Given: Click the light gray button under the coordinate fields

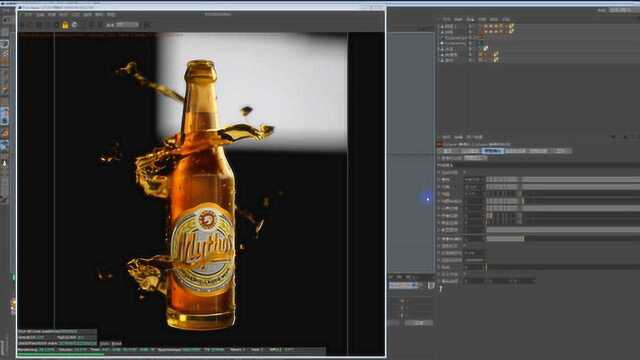Looking at the screenshot, I should pos(419,323).
